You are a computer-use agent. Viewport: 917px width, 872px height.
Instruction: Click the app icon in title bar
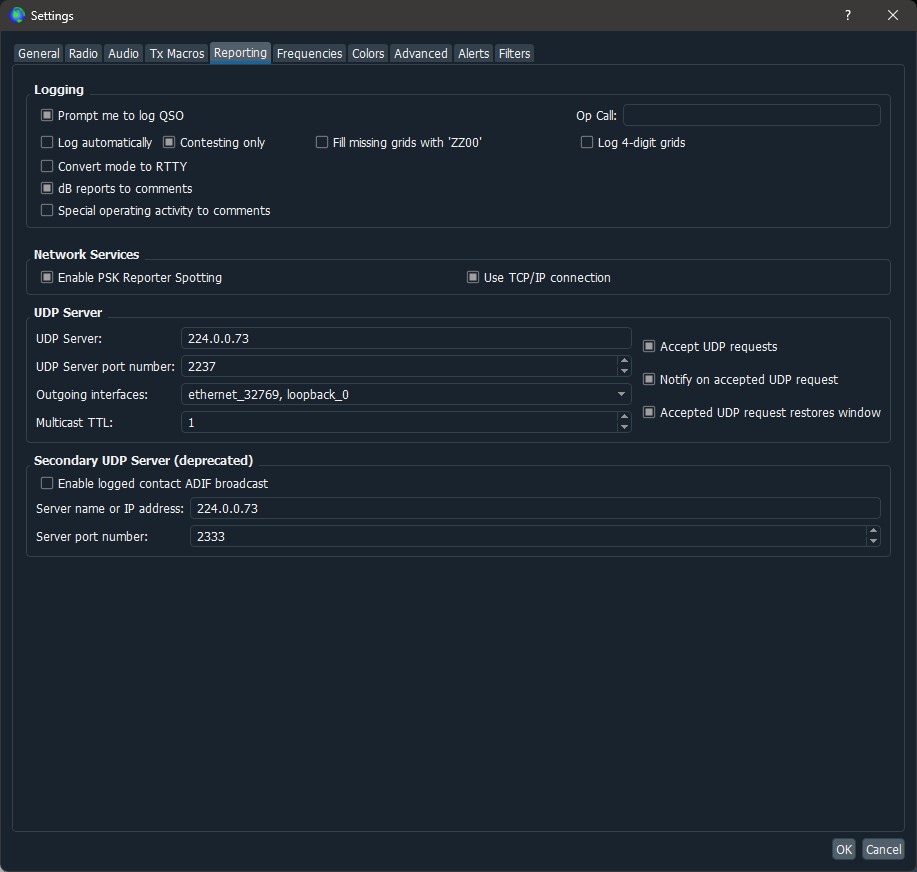coord(17,15)
